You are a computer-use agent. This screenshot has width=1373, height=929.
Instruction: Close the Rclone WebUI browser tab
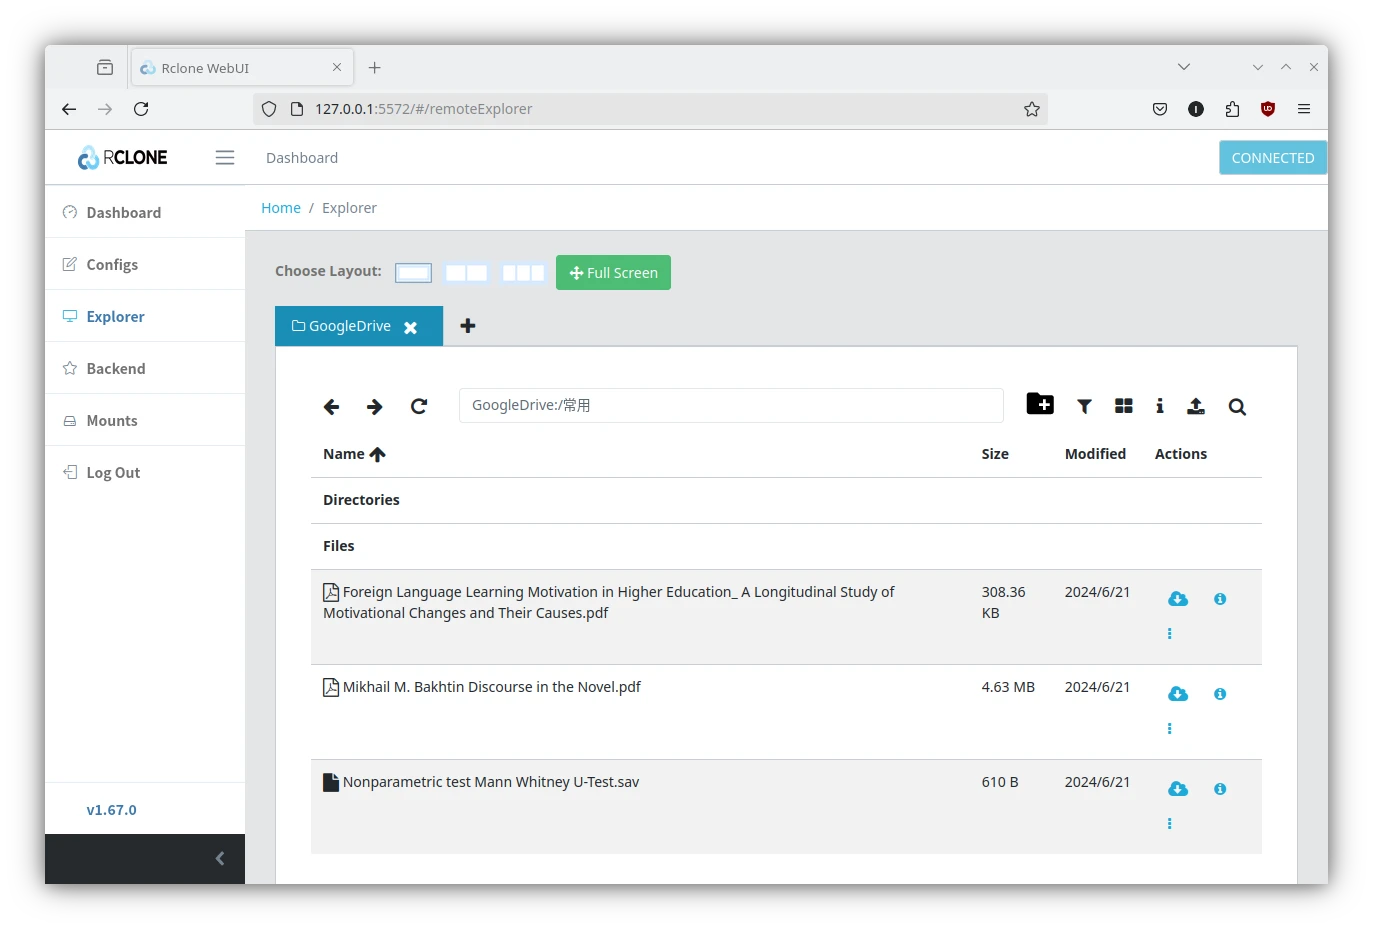pos(337,67)
